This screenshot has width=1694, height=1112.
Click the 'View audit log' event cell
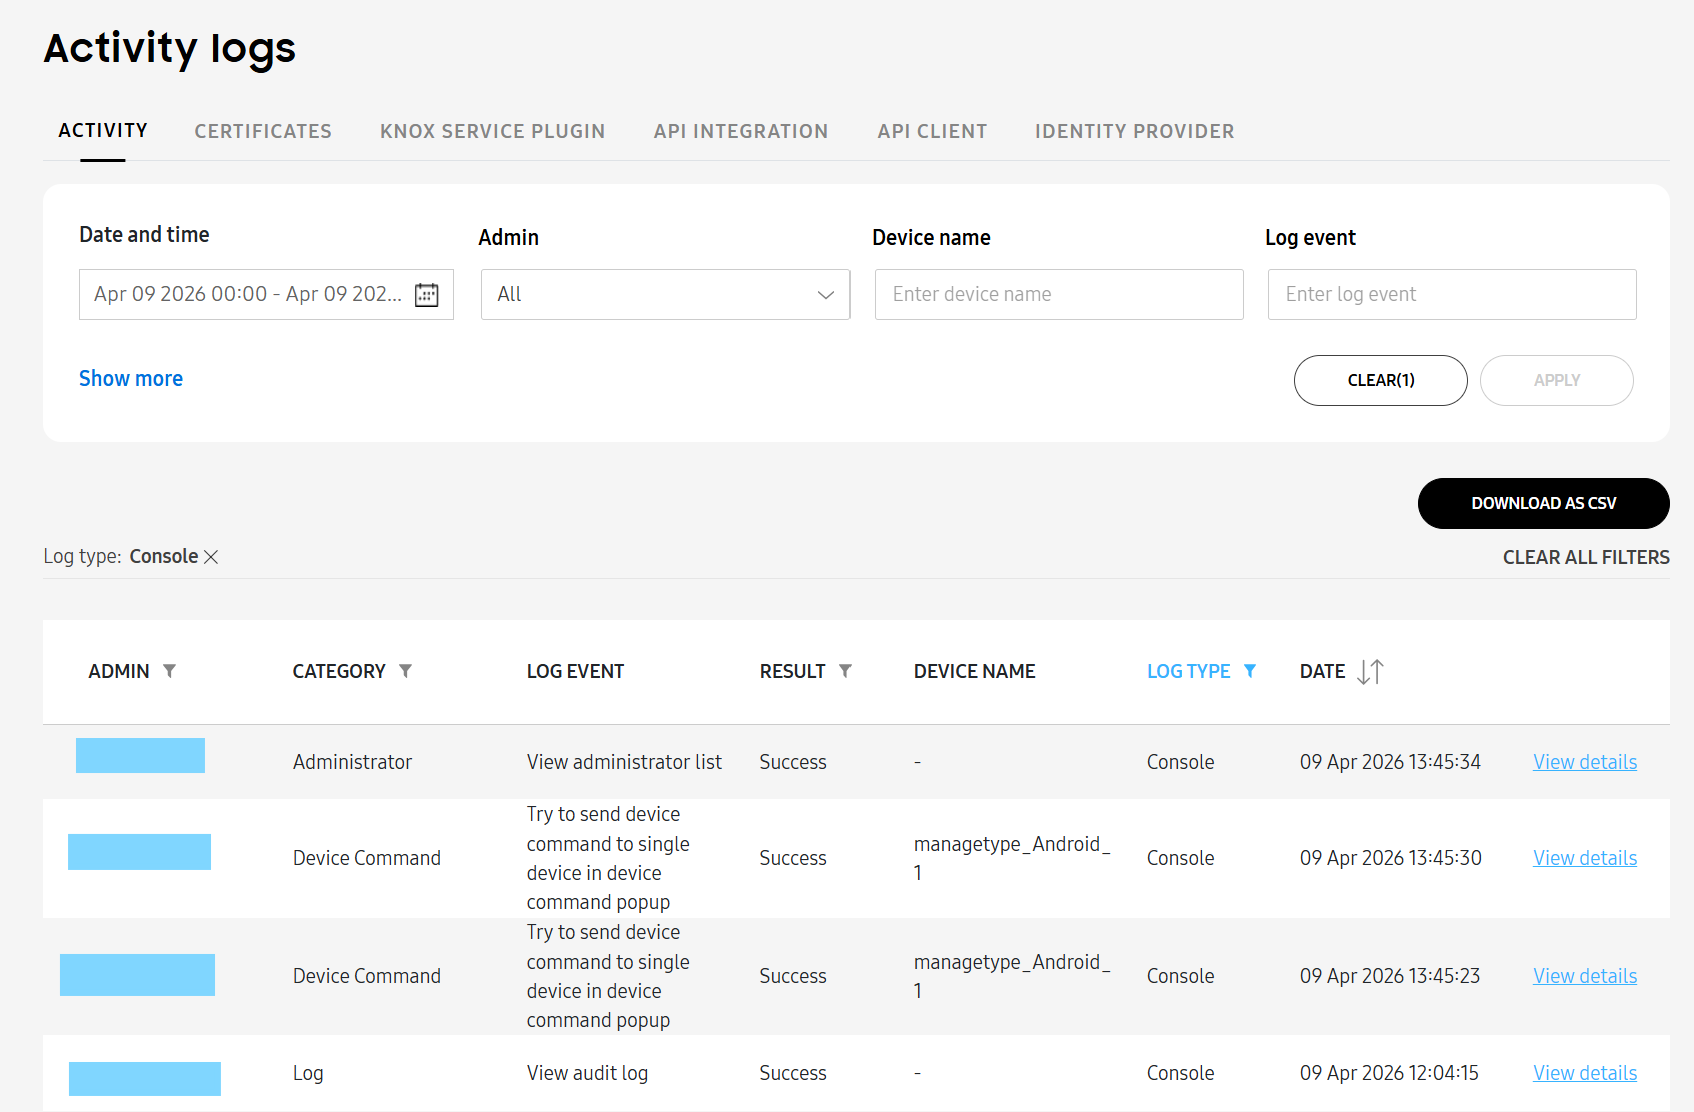(587, 1073)
